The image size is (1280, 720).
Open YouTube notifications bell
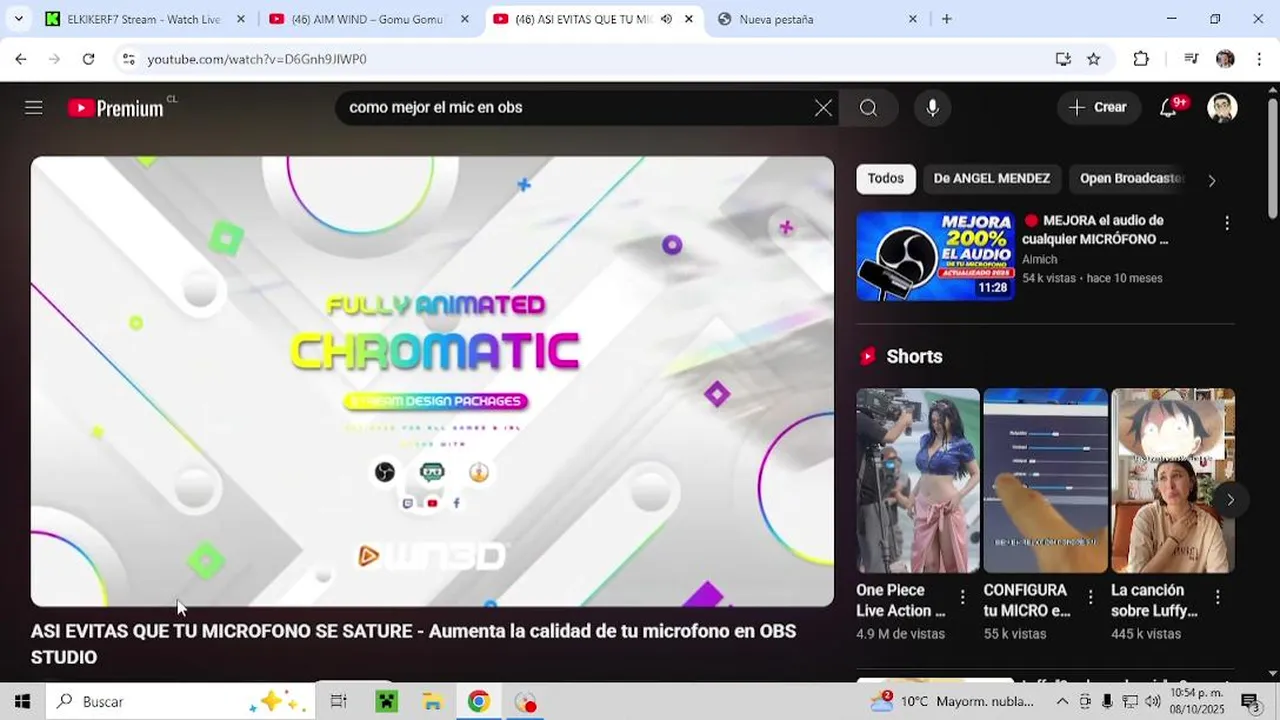point(1168,108)
